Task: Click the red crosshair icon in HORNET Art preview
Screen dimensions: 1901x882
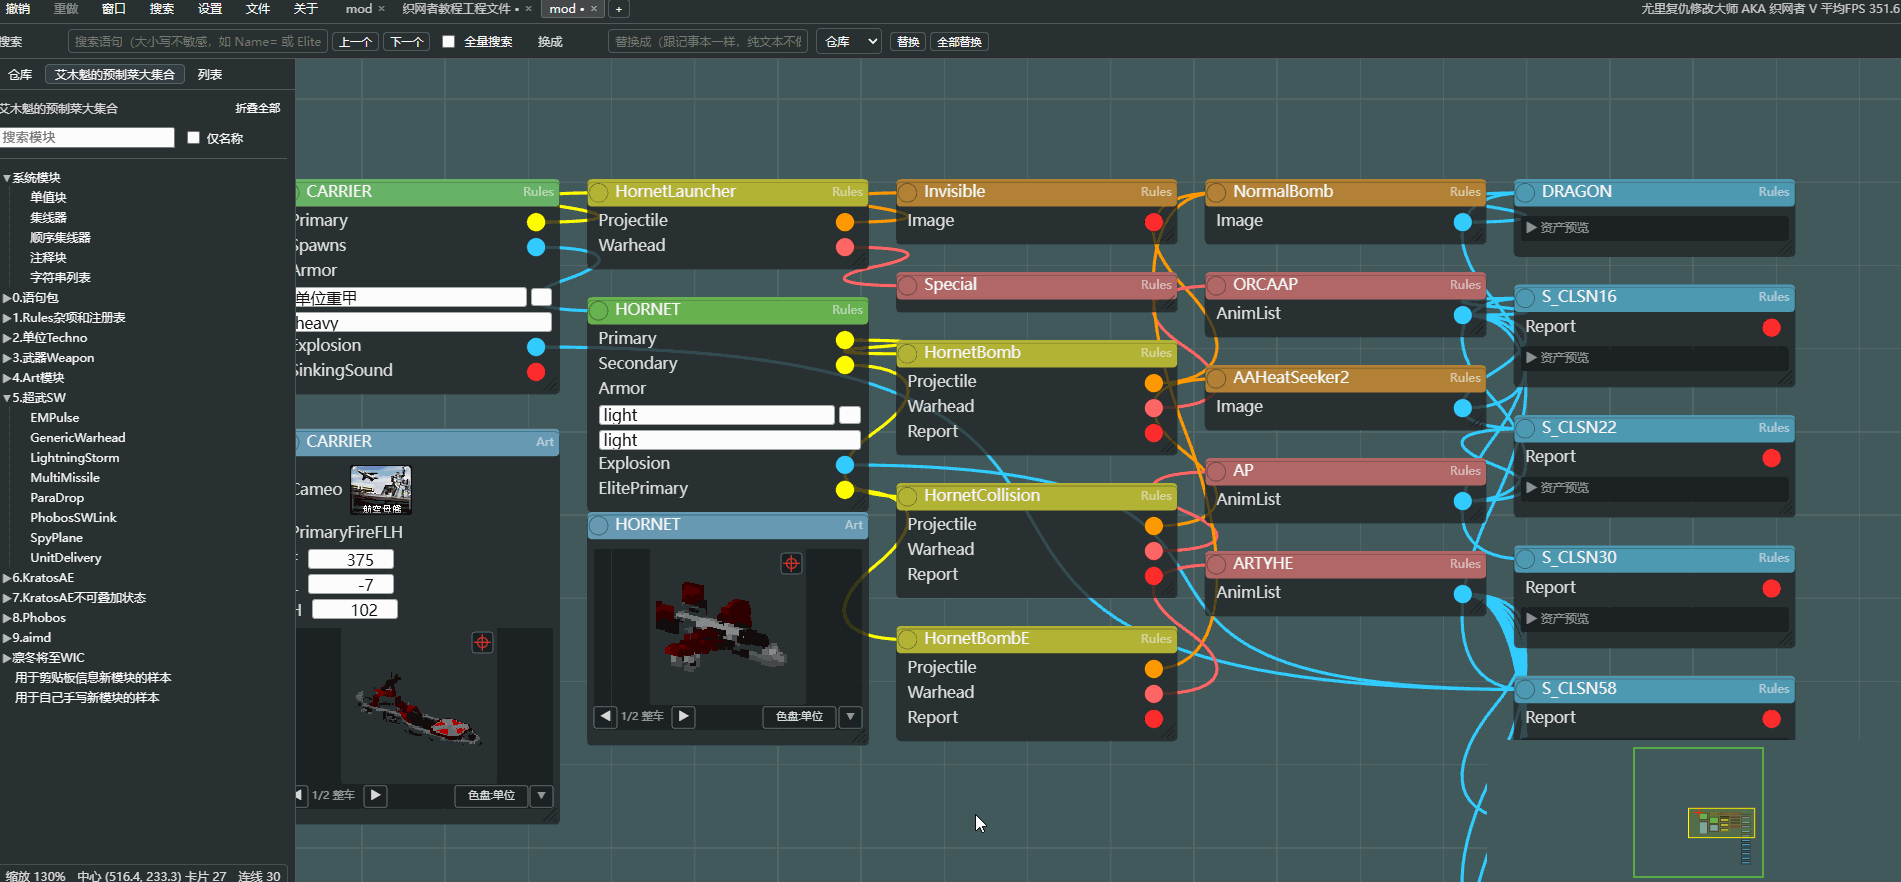Action: 791,564
